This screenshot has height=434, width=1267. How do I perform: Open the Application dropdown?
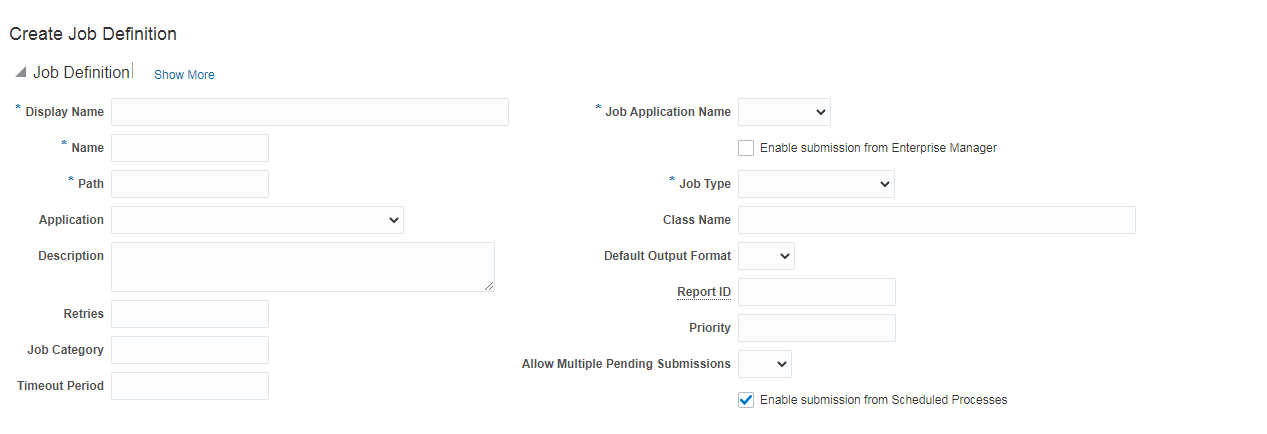tap(257, 220)
